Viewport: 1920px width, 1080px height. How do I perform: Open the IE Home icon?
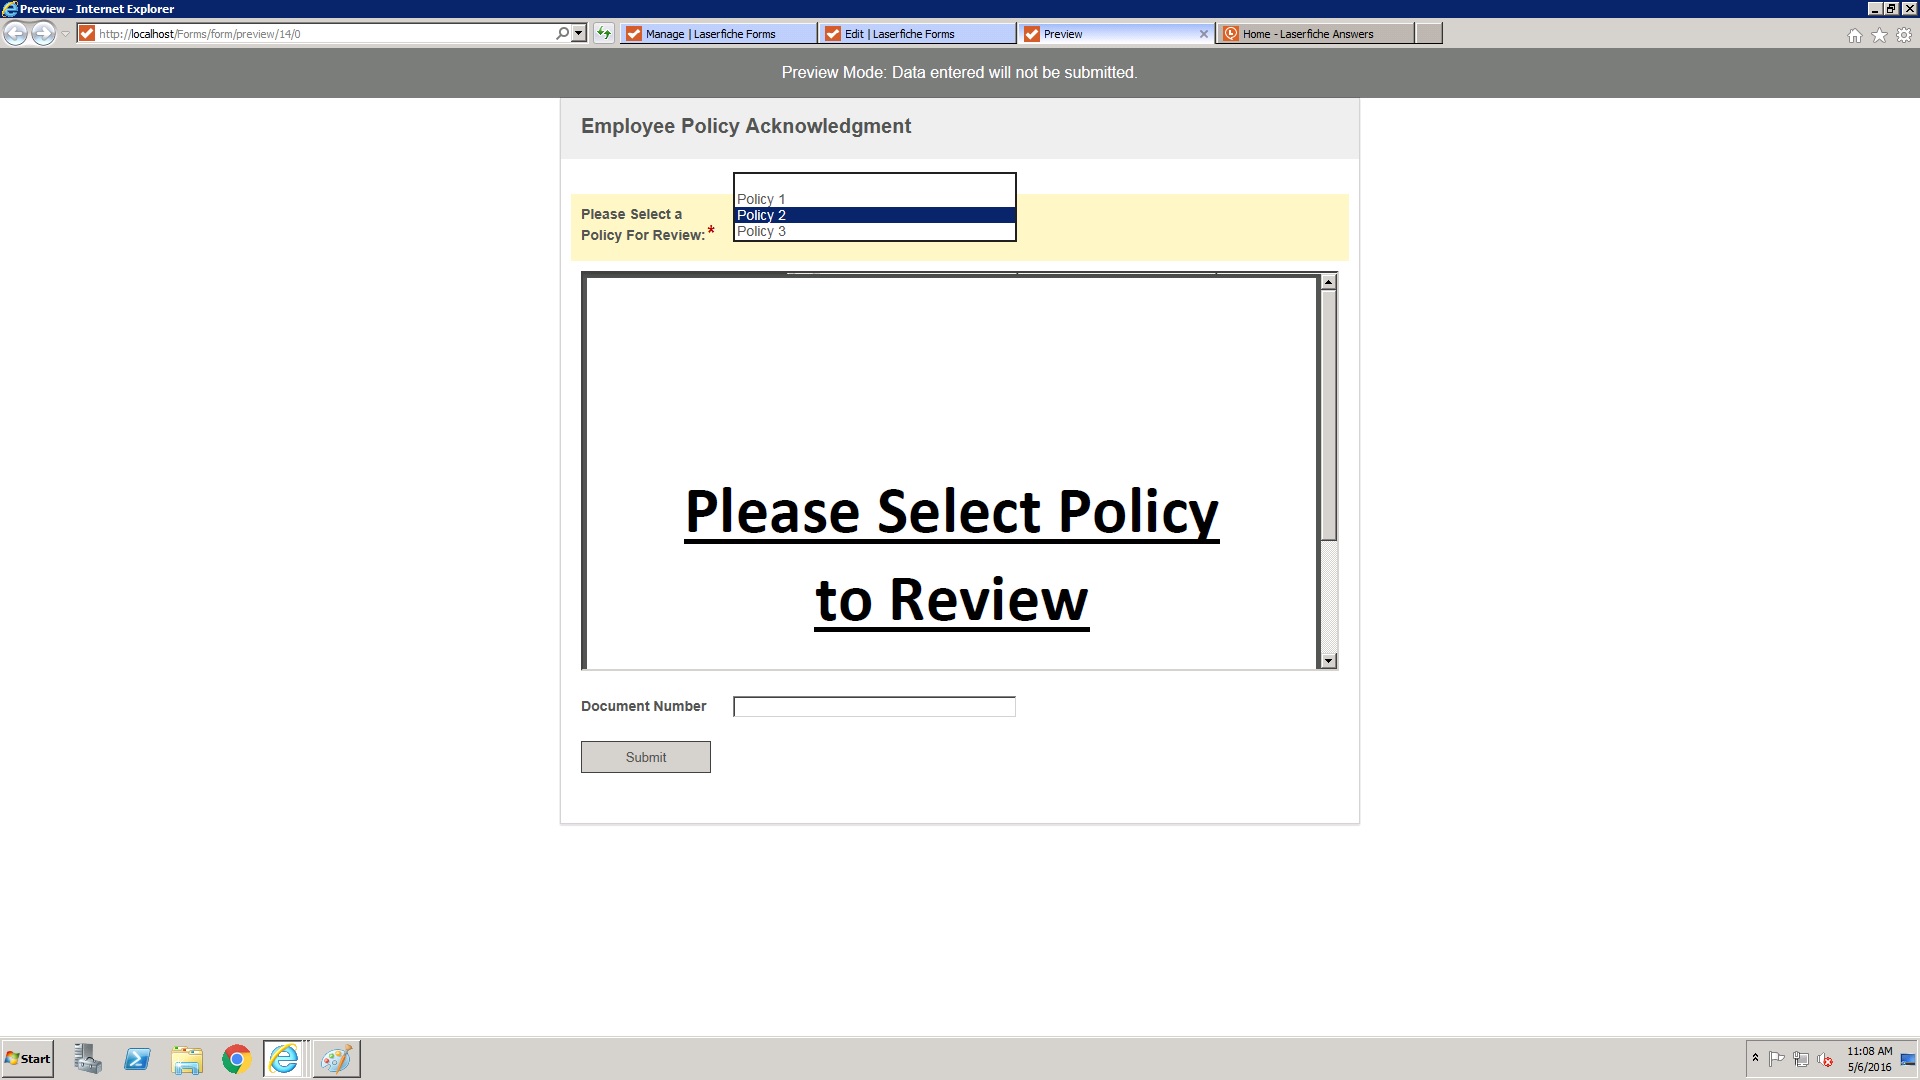(1854, 35)
